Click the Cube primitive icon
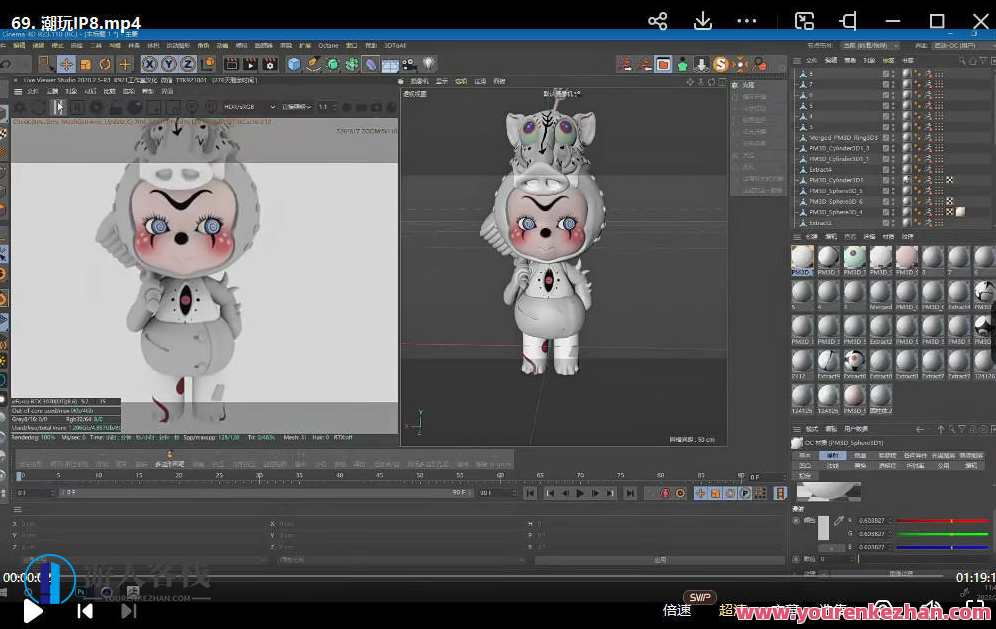 pyautogui.click(x=294, y=64)
